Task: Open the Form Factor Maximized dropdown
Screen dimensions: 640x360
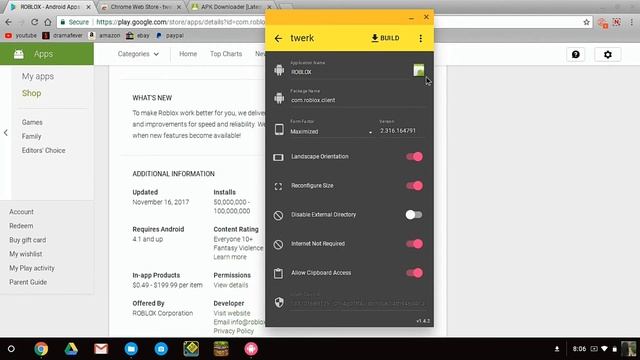Action: pyautogui.click(x=331, y=131)
